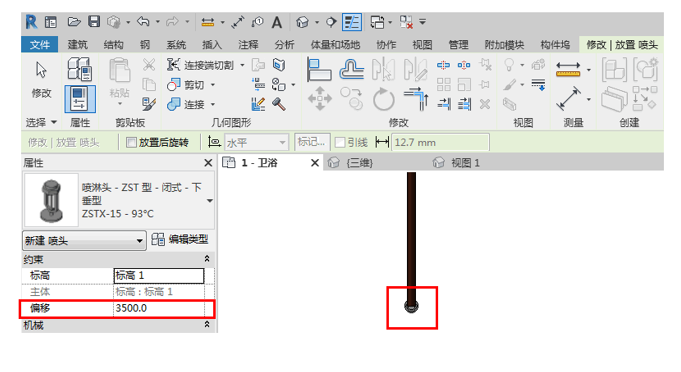The image size is (681, 372).
Task: Click the Cut geometry (剪切) tool
Action: tap(186, 85)
